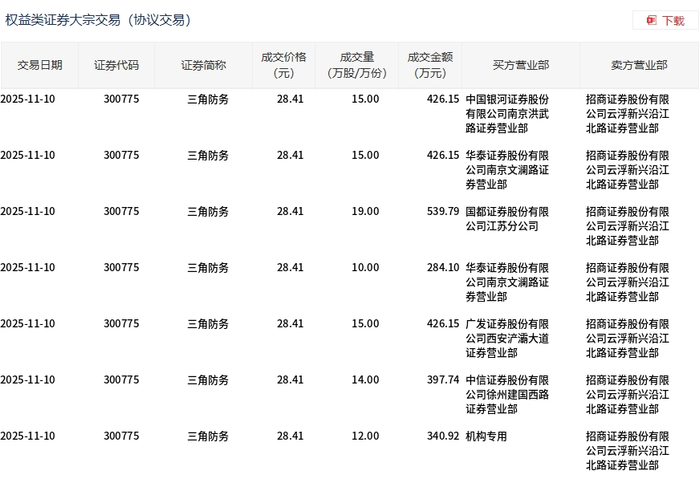This screenshot has height=483, width=700.
Task: Click the 14.00 volume cell
Action: coord(365,380)
